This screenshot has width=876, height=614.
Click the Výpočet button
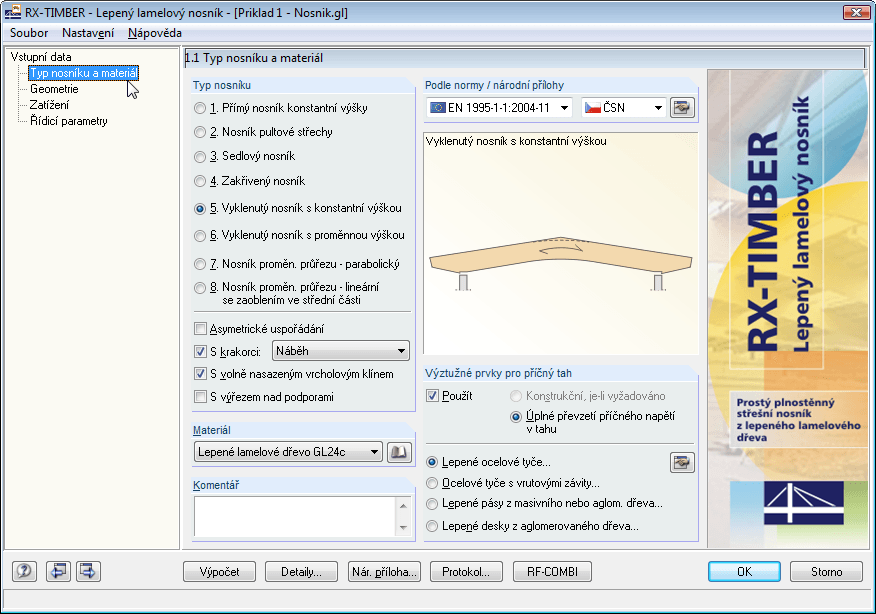pos(220,572)
